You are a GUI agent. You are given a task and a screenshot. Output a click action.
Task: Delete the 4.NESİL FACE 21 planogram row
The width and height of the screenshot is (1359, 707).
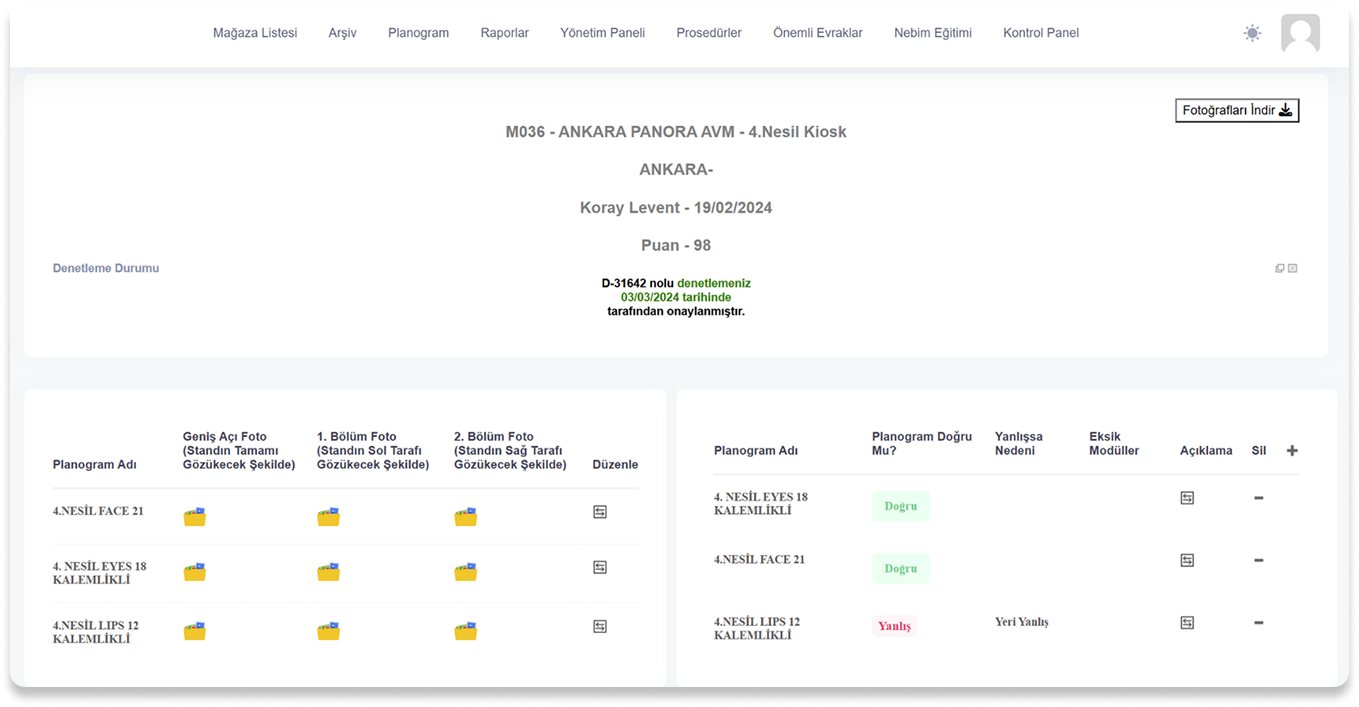(x=1258, y=561)
